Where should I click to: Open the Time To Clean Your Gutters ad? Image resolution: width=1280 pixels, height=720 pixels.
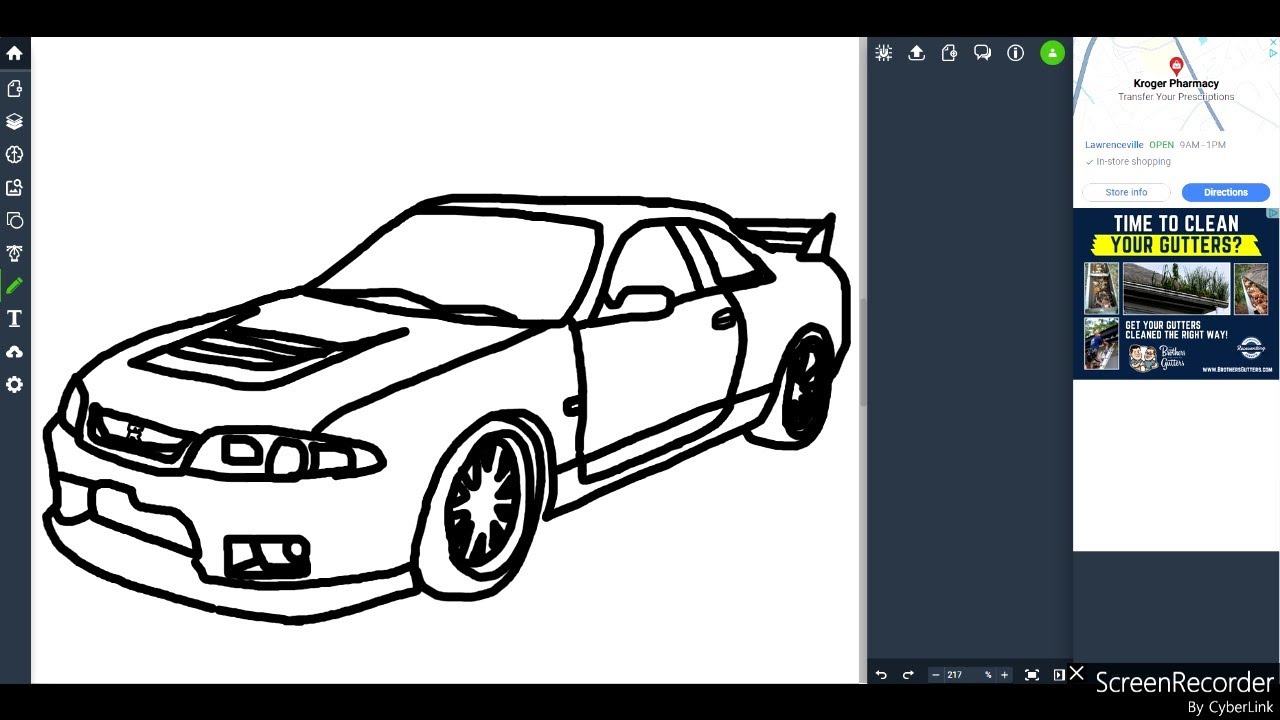tap(1176, 294)
